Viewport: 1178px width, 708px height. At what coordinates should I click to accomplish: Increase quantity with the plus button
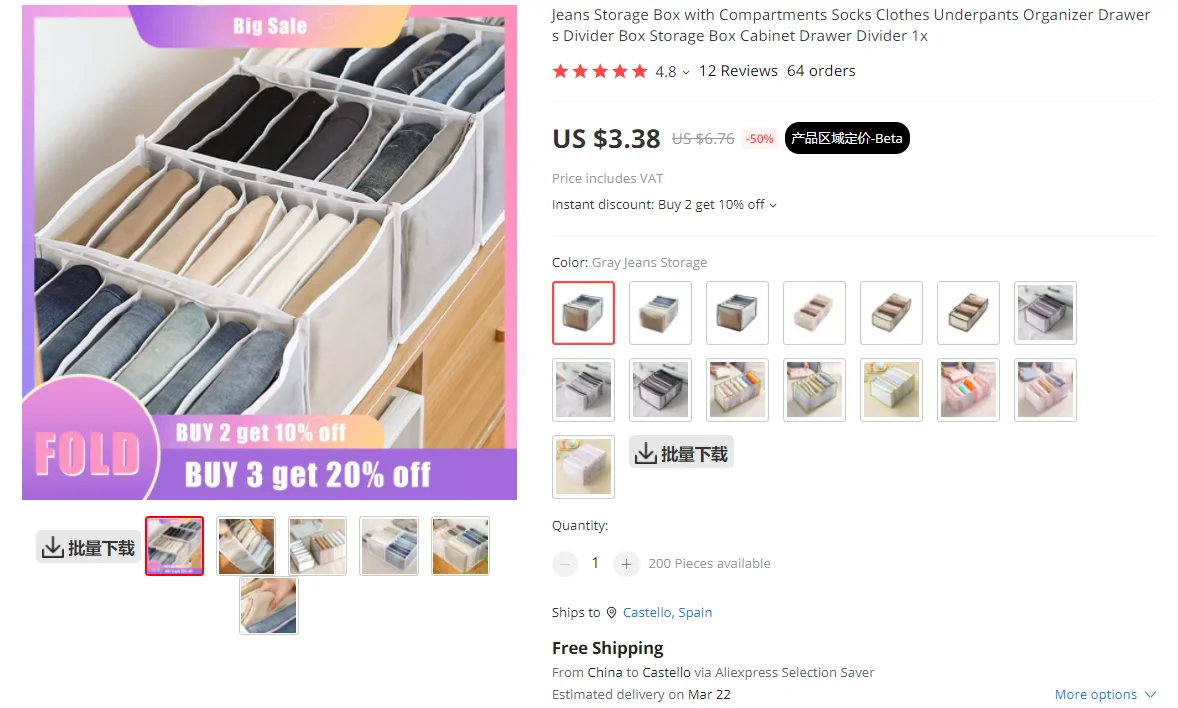pos(626,564)
